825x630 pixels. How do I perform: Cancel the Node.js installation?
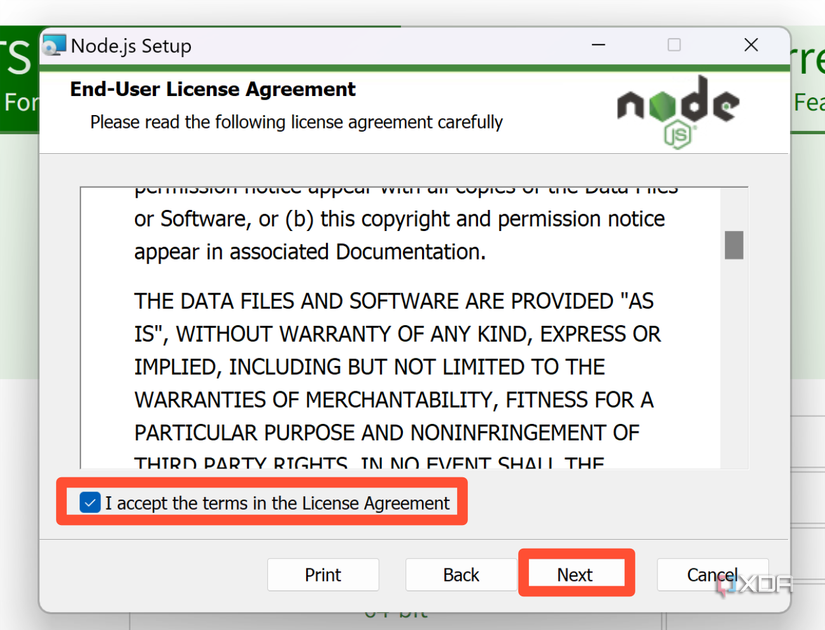click(x=712, y=574)
